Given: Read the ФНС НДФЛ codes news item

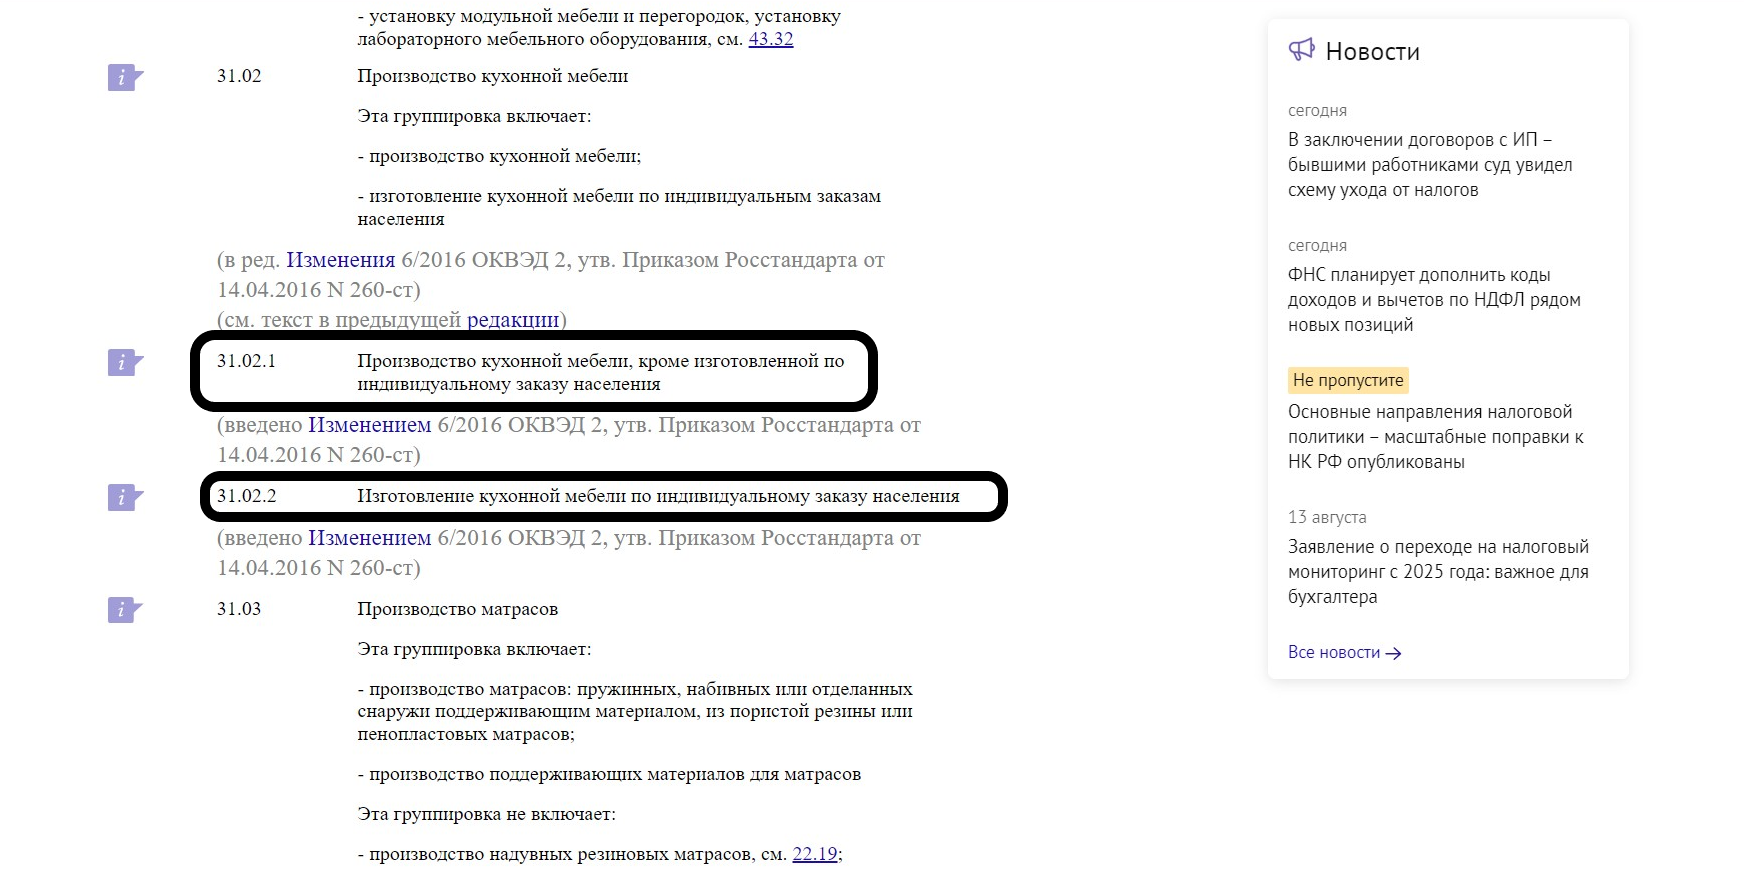Looking at the screenshot, I should (x=1433, y=300).
